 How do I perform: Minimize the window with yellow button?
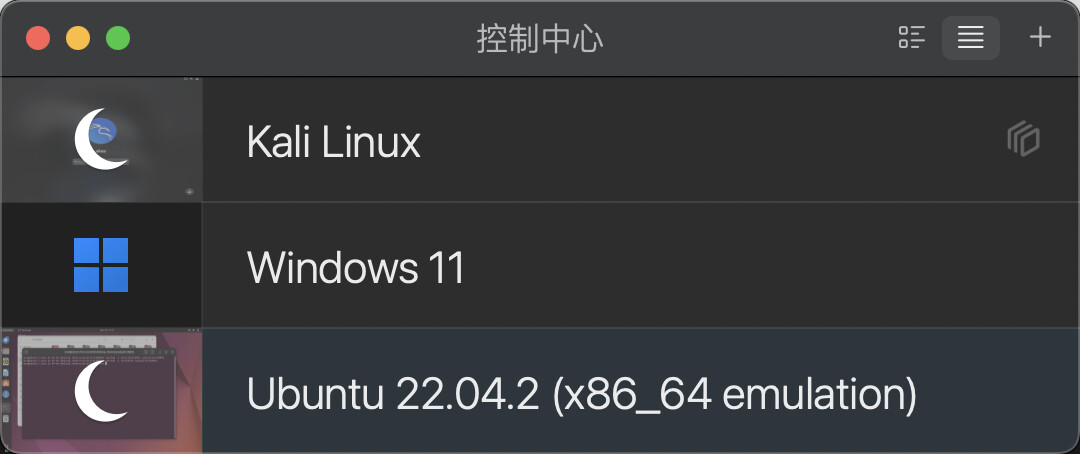(x=78, y=38)
